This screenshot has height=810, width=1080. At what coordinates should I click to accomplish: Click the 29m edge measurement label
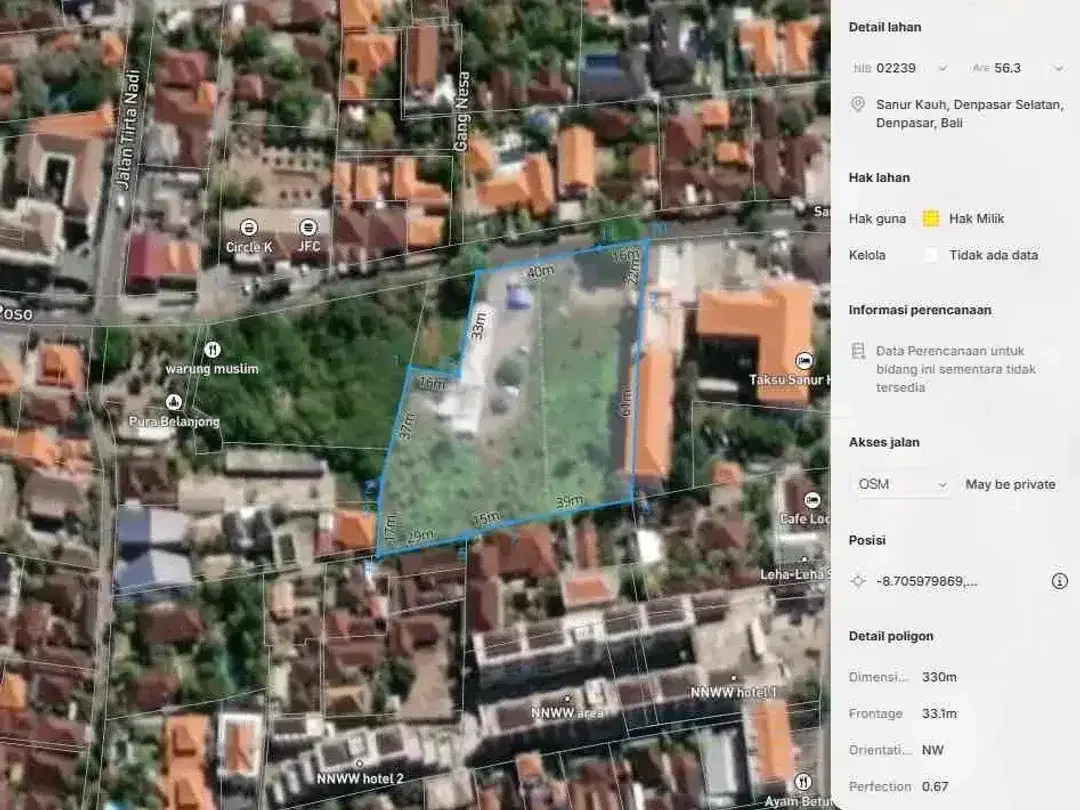[x=421, y=534]
